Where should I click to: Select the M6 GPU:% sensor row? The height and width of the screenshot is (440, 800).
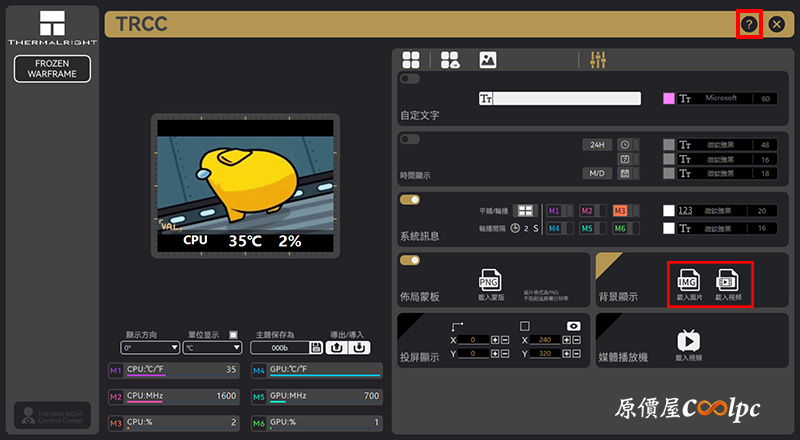pyautogui.click(x=317, y=423)
